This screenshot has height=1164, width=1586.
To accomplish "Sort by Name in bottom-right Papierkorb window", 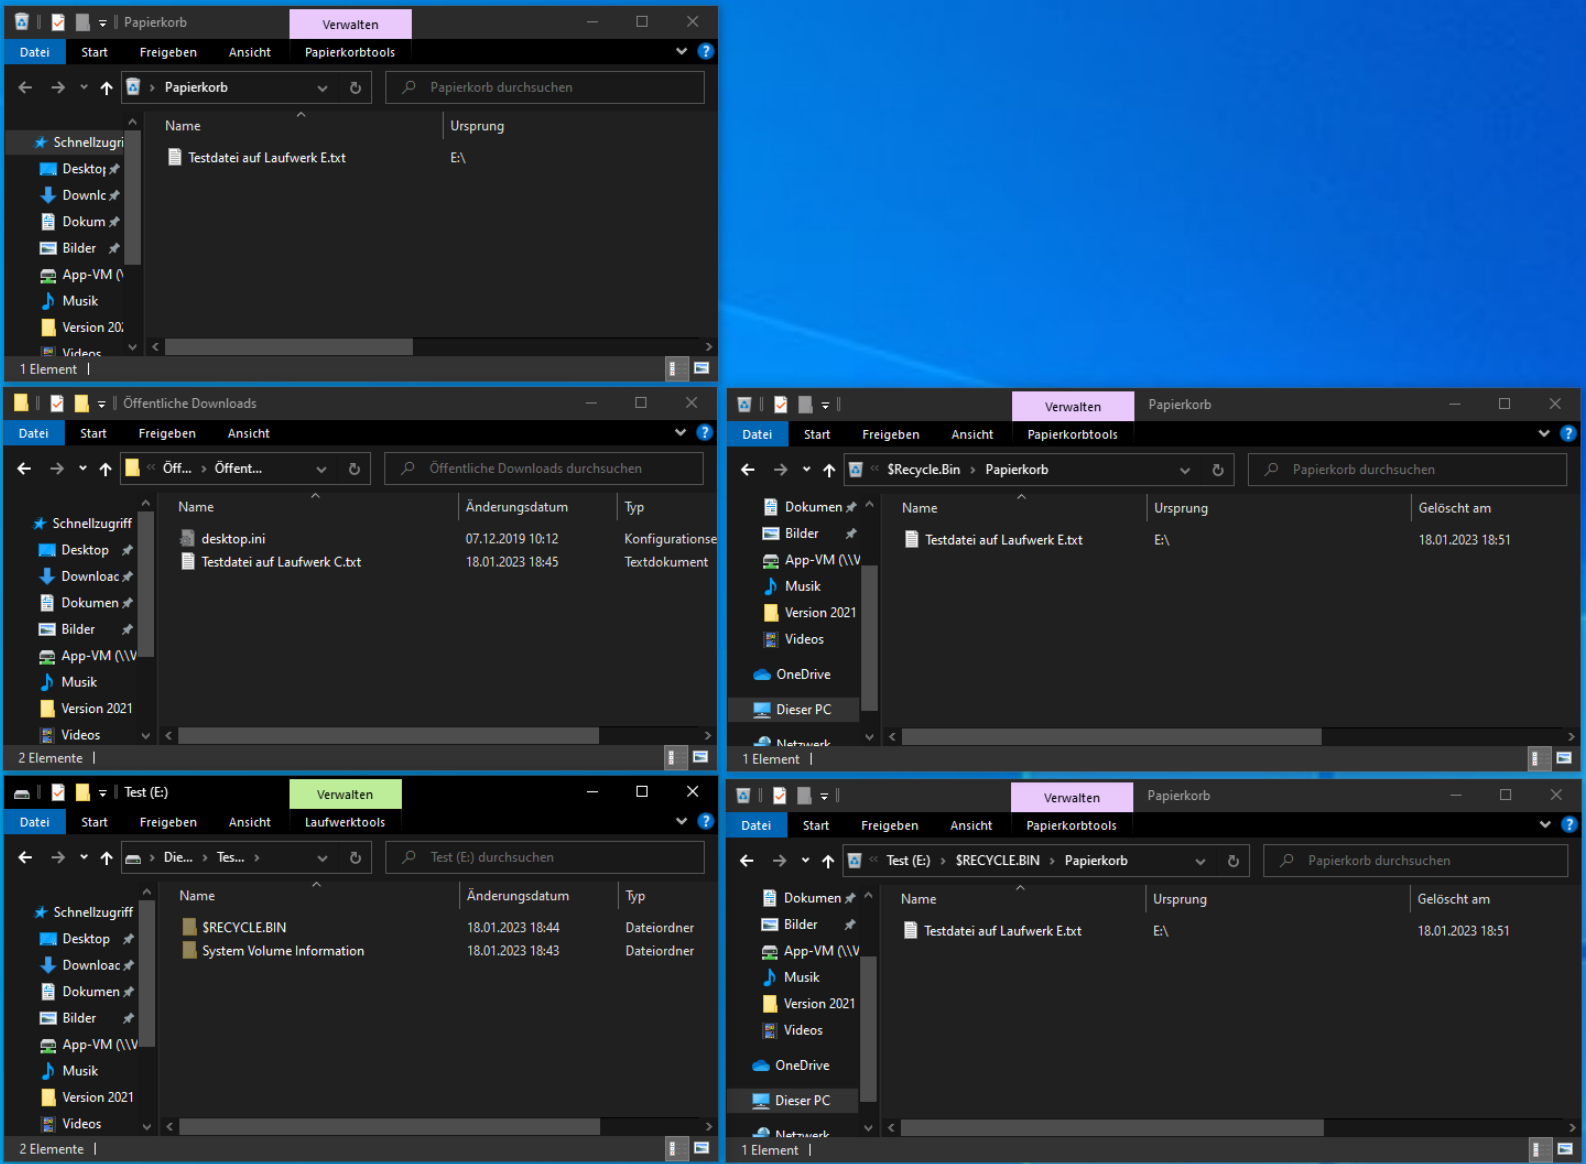I will 919,899.
